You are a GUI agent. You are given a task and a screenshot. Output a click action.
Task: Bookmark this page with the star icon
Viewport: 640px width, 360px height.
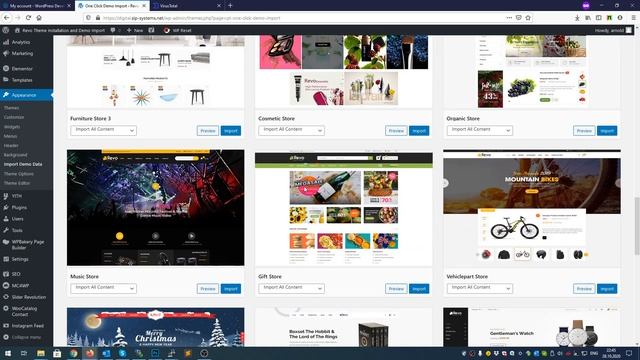528,18
